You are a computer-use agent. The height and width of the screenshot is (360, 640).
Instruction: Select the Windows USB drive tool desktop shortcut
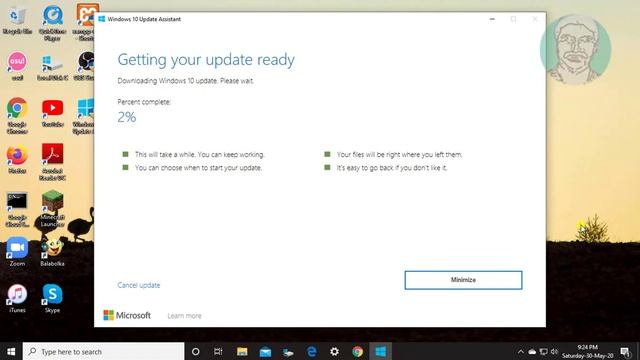[x=52, y=67]
